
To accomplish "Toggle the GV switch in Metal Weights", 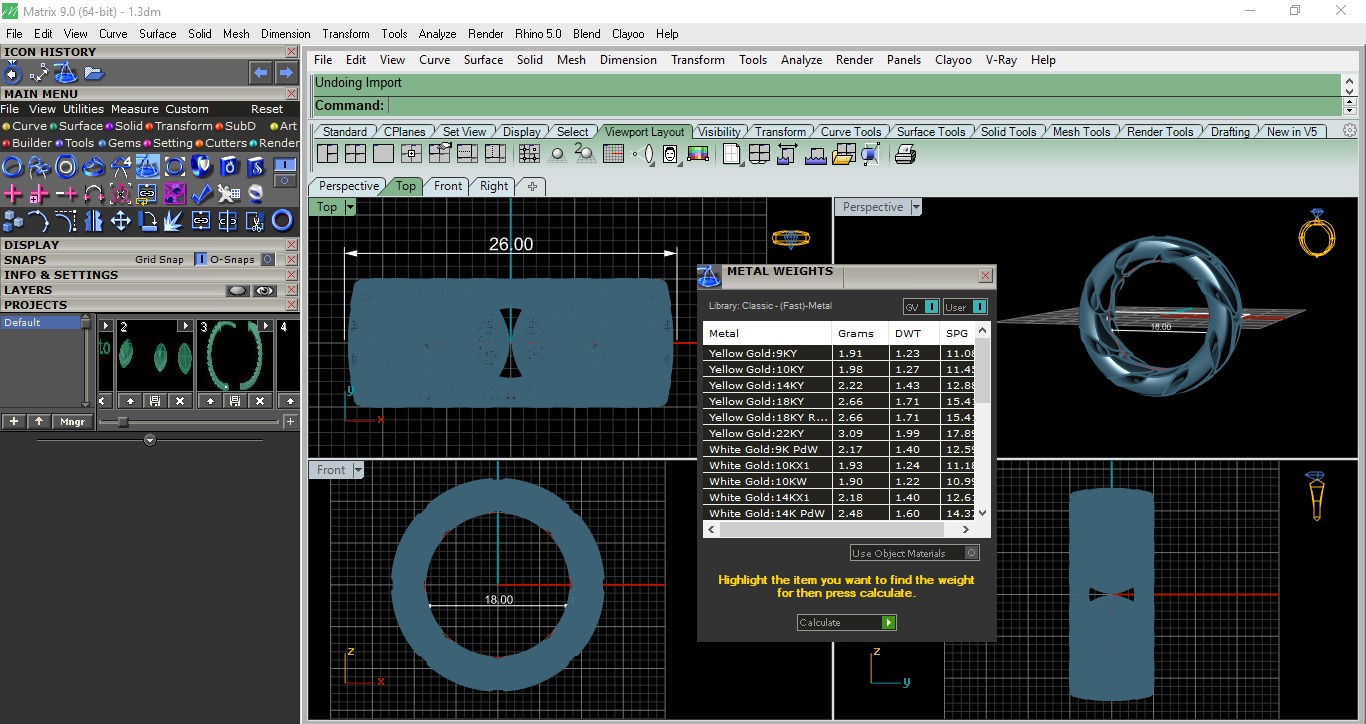I will (x=931, y=307).
